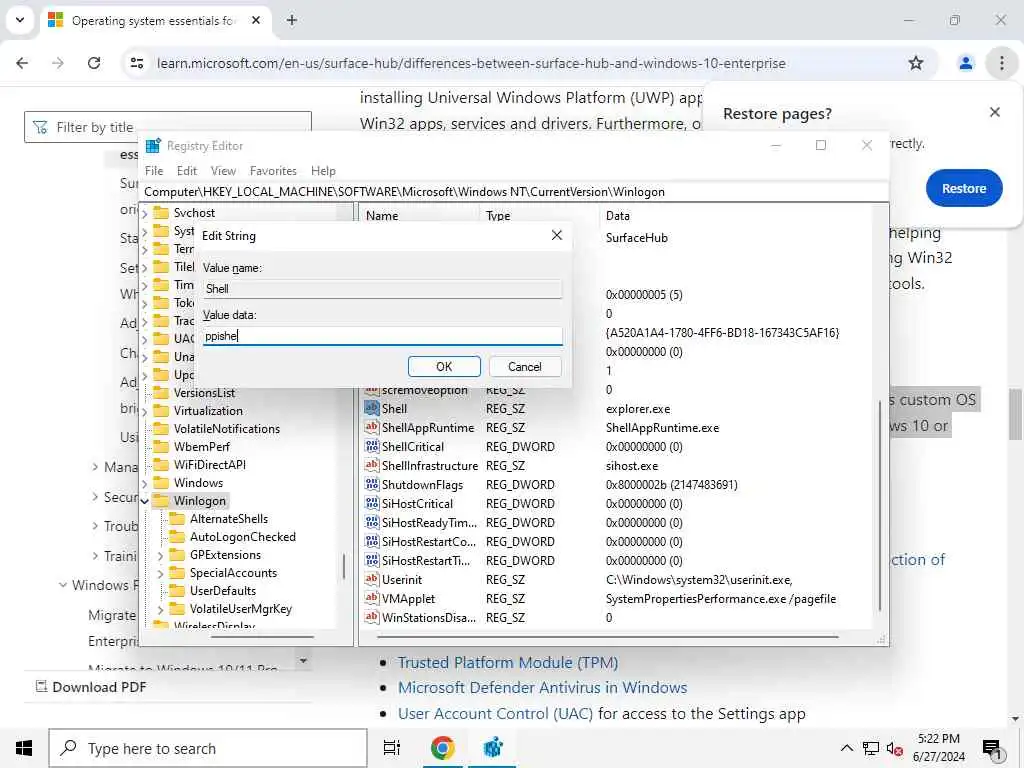
Task: Dismiss the Restore pages popup
Action: (995, 112)
